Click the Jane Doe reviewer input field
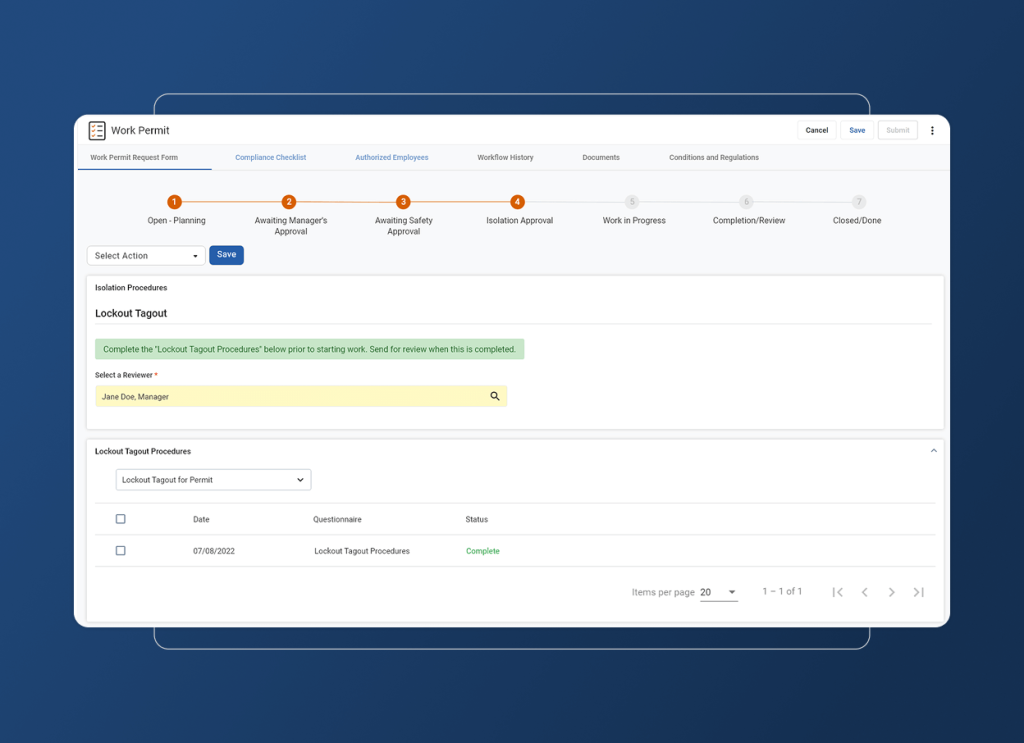Screen dimensions: 1024x743 tap(280, 396)
